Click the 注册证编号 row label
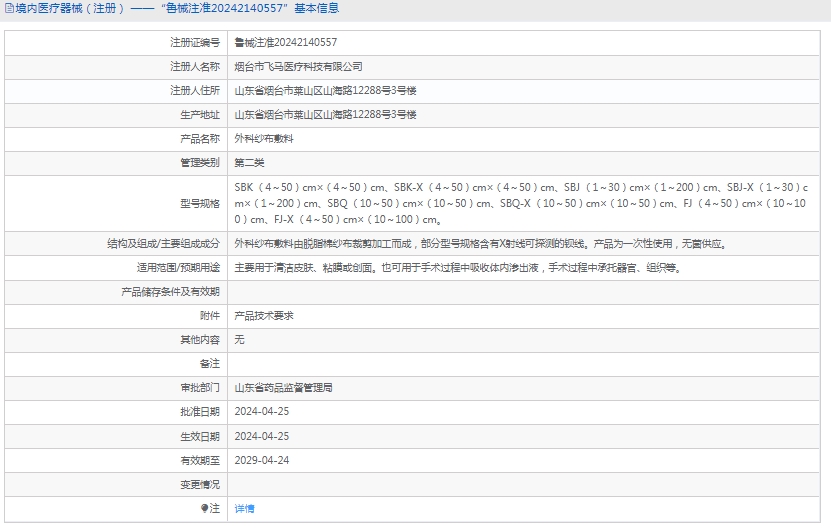The height and width of the screenshot is (529, 831). pyautogui.click(x=195, y=43)
